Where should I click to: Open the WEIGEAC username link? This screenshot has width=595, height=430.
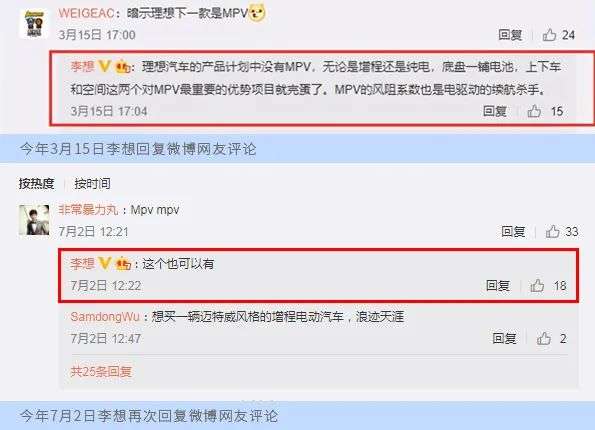point(86,13)
